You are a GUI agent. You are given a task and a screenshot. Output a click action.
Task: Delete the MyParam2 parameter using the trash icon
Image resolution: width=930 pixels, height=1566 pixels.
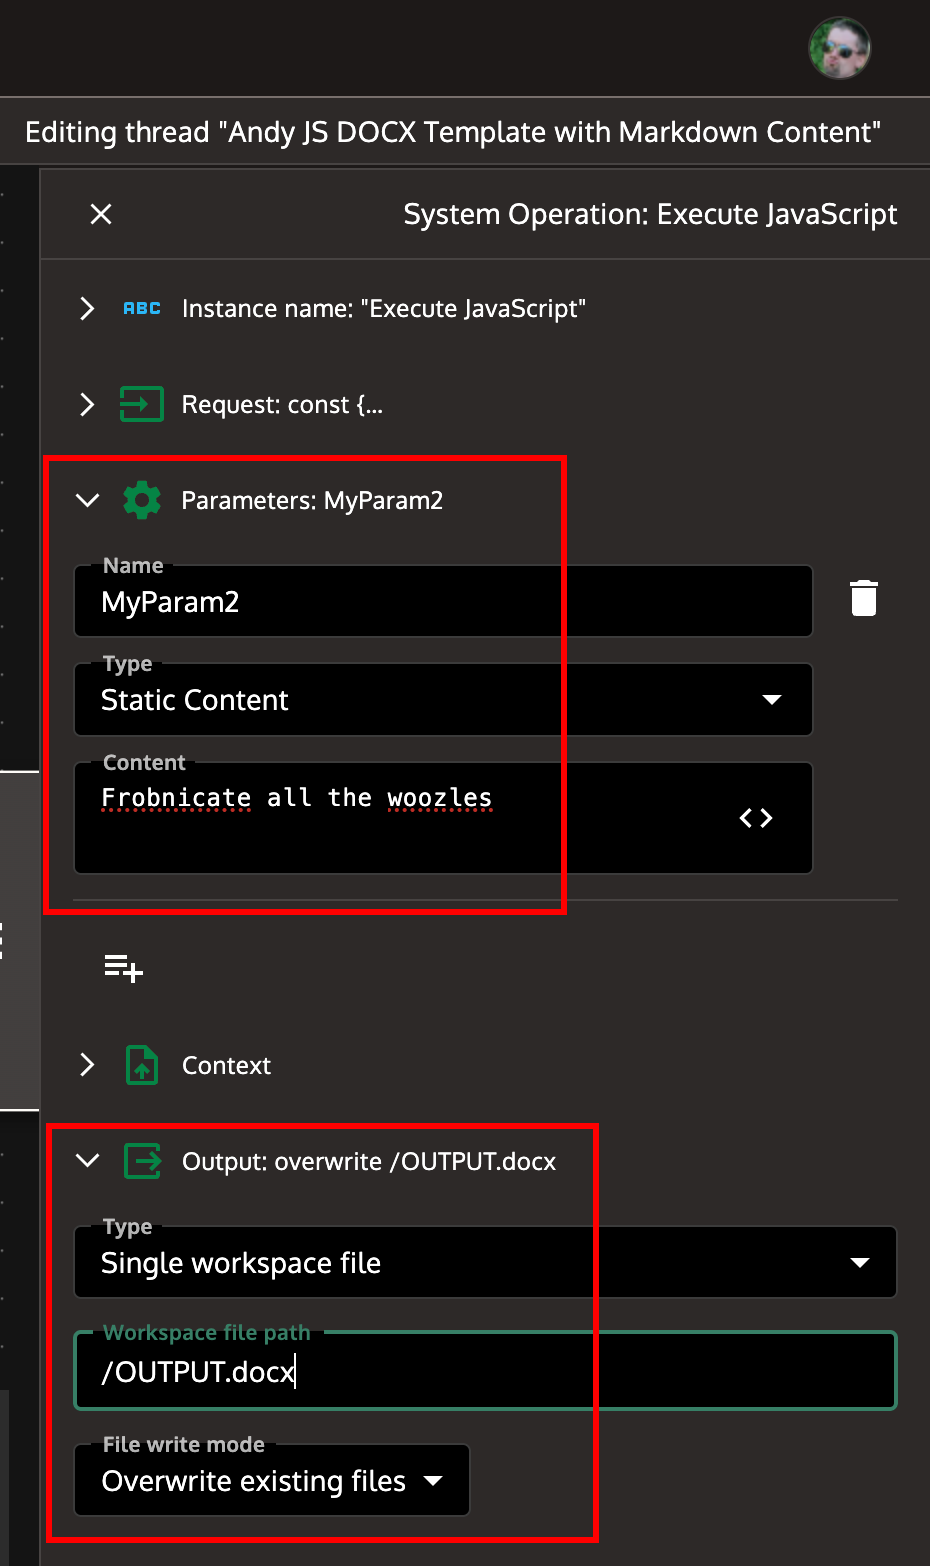862,598
